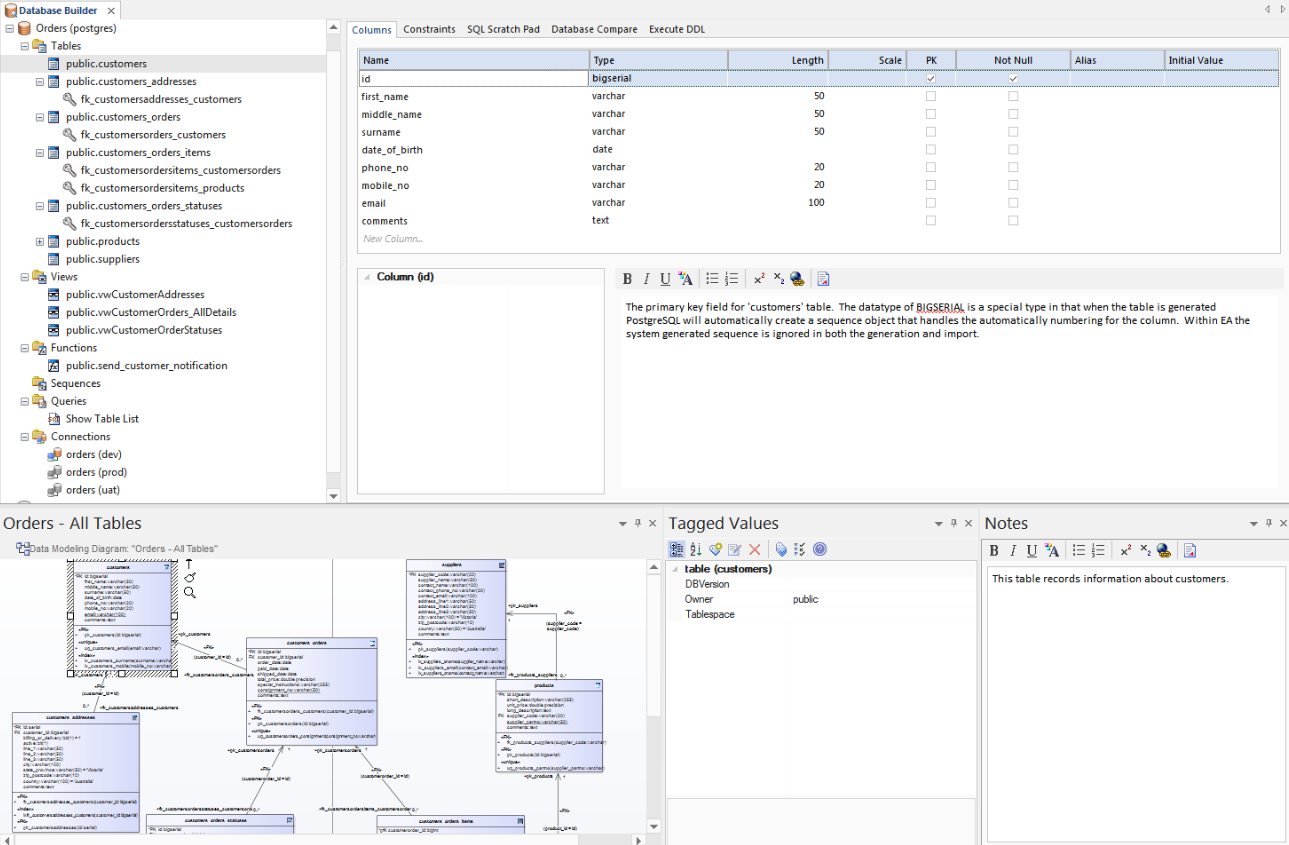
Task: Expand the public.products table node
Action: [40, 241]
